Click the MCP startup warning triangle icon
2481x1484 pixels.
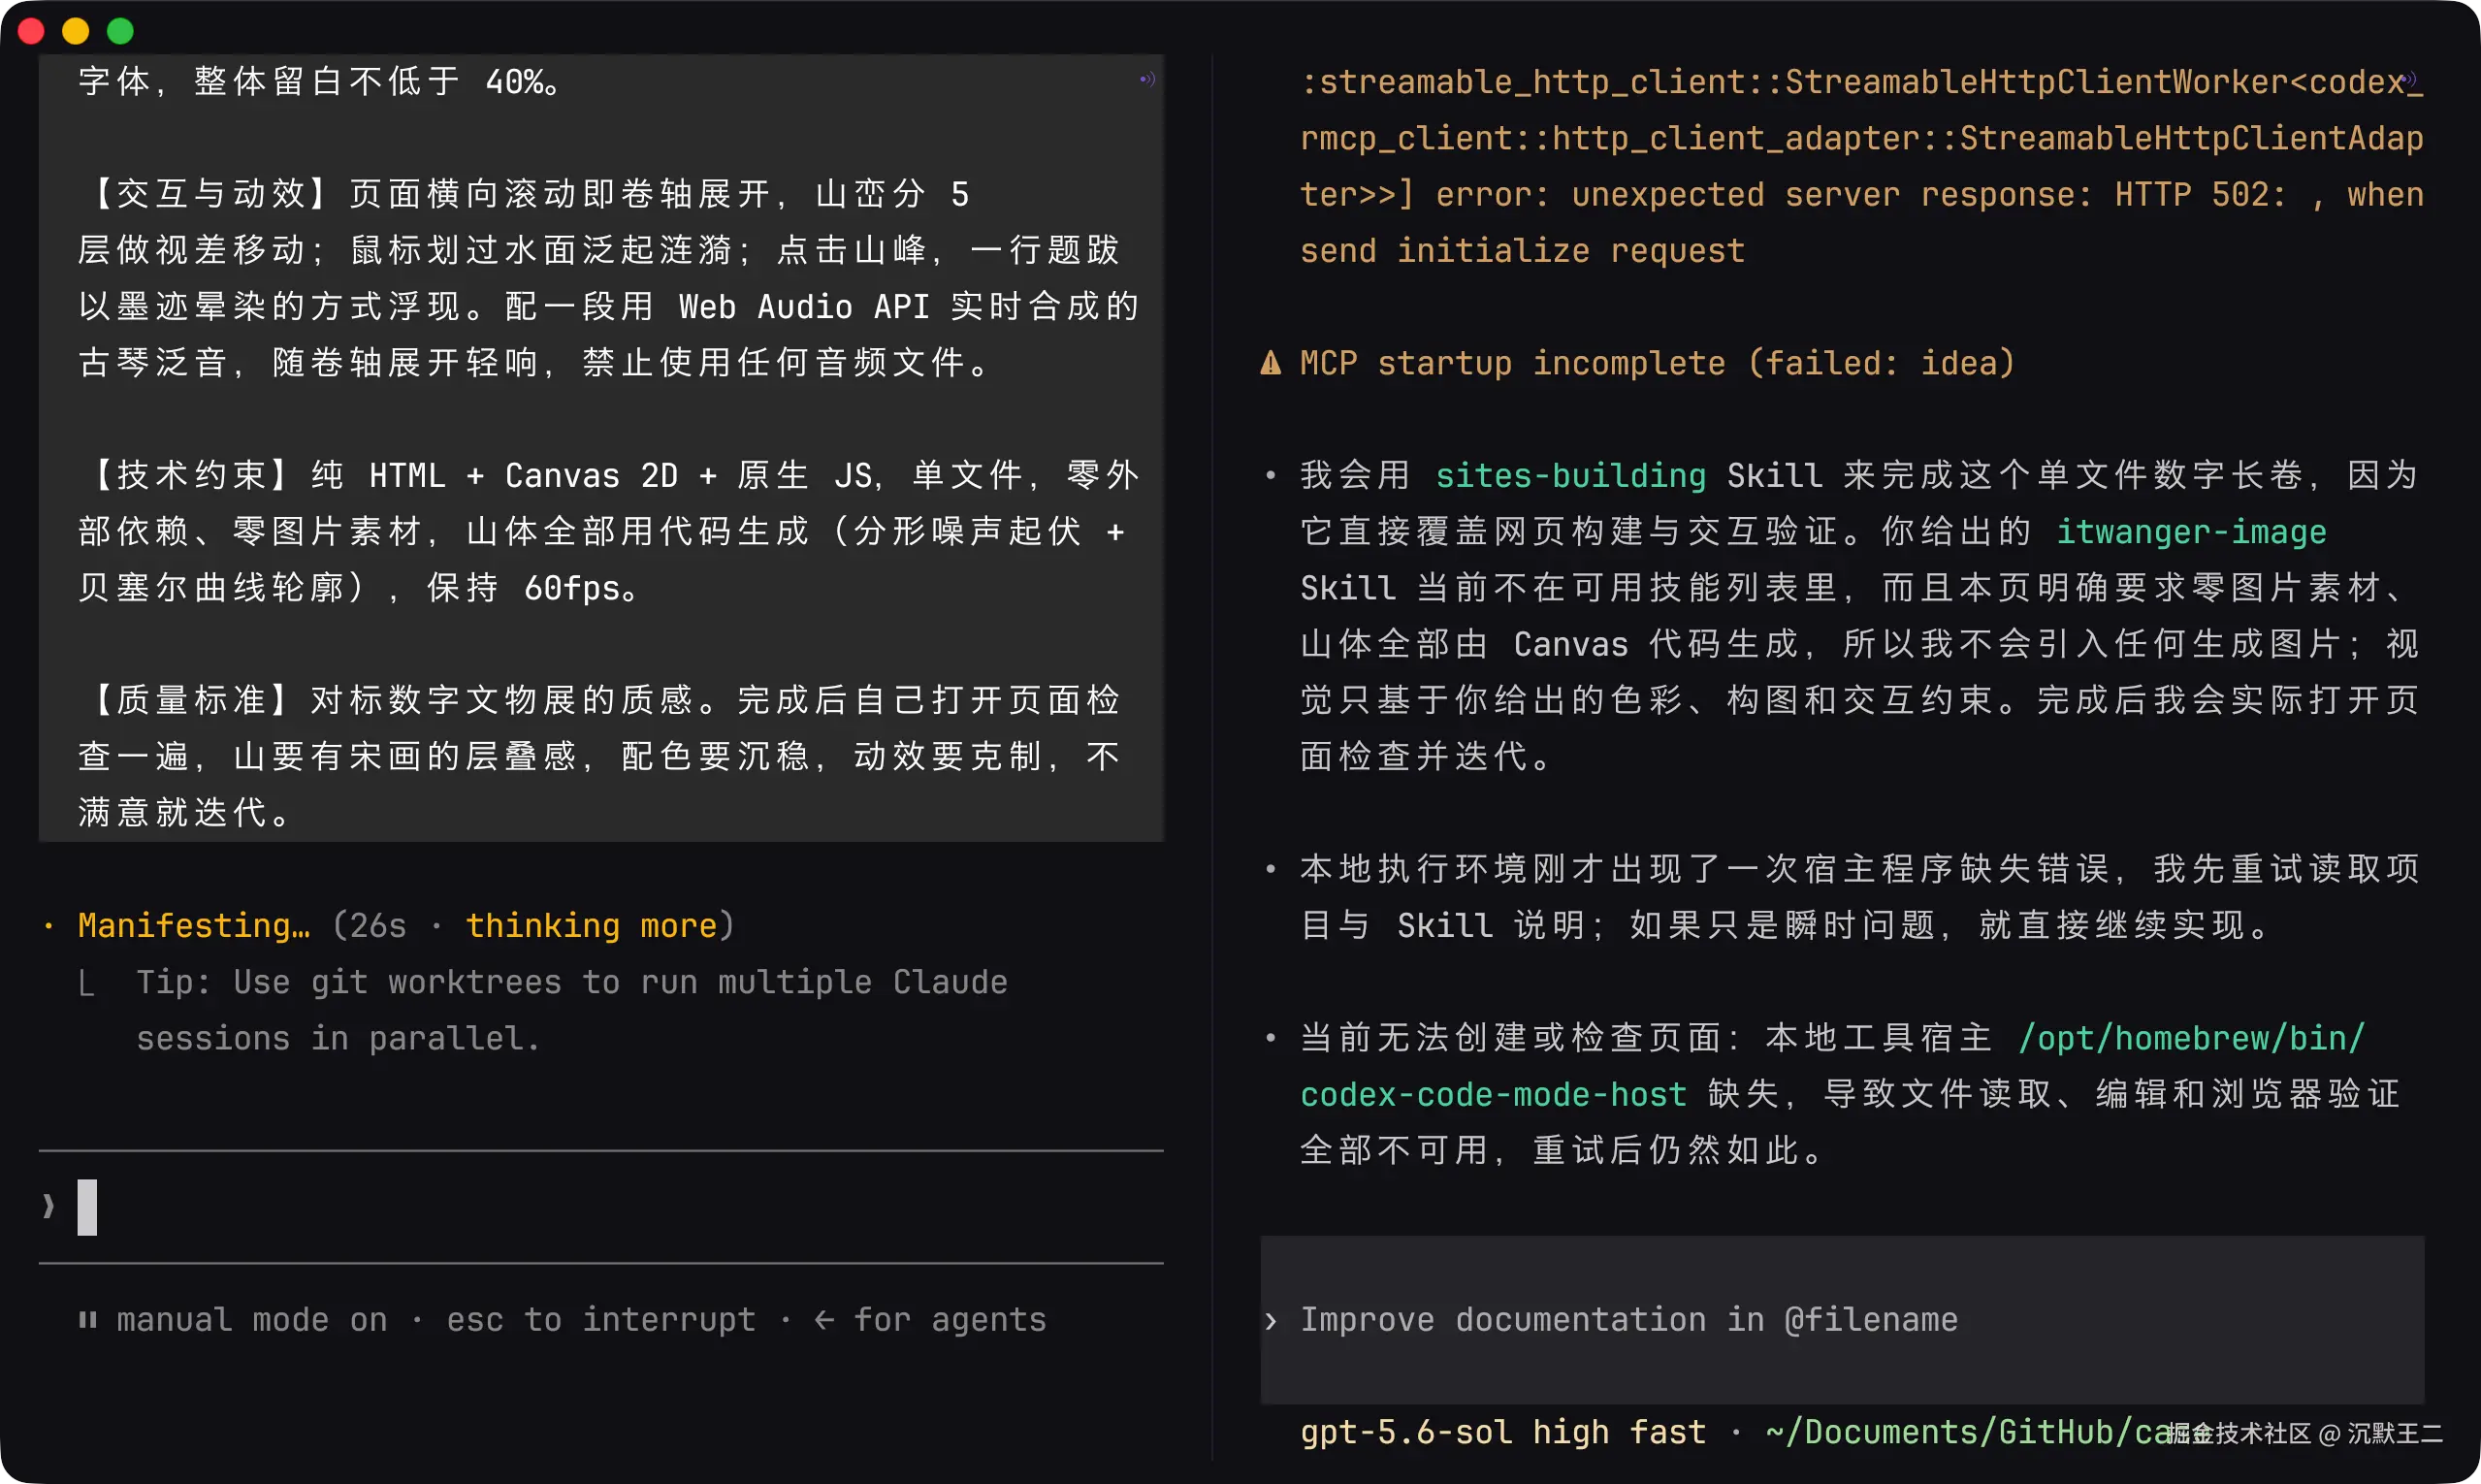pos(1270,363)
